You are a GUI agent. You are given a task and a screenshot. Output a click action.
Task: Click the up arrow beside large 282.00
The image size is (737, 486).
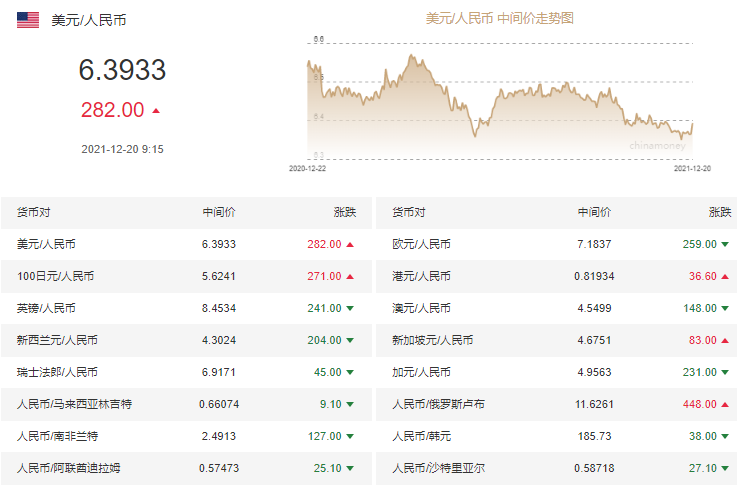[x=156, y=111]
